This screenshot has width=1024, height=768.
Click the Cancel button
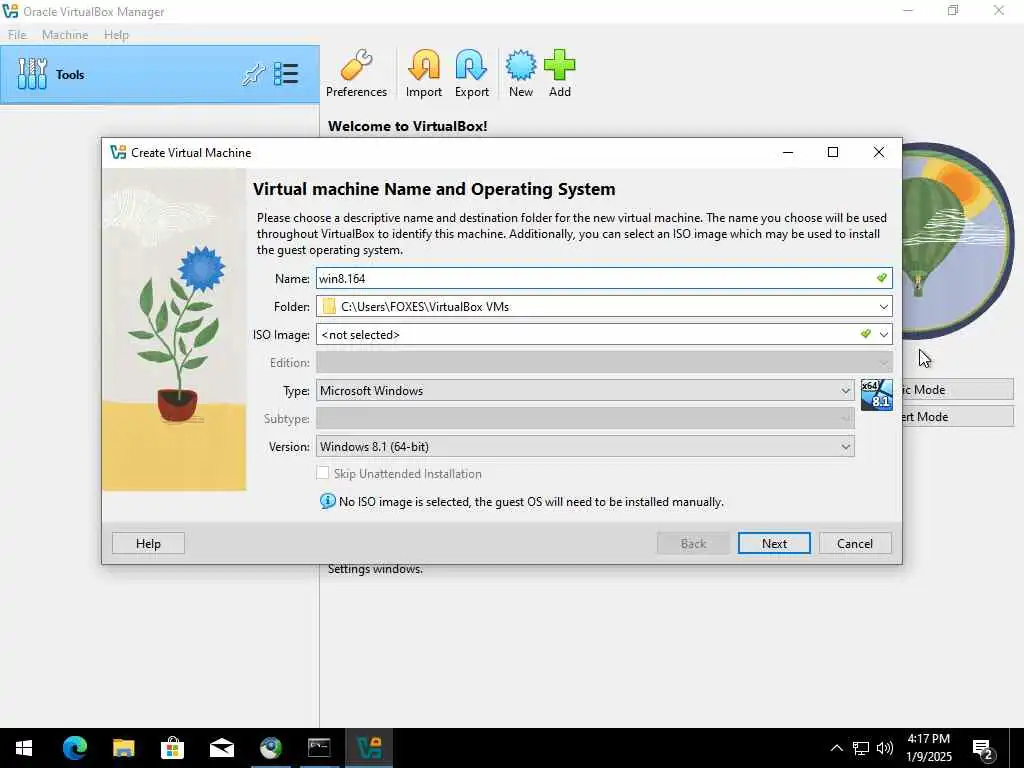click(x=855, y=543)
